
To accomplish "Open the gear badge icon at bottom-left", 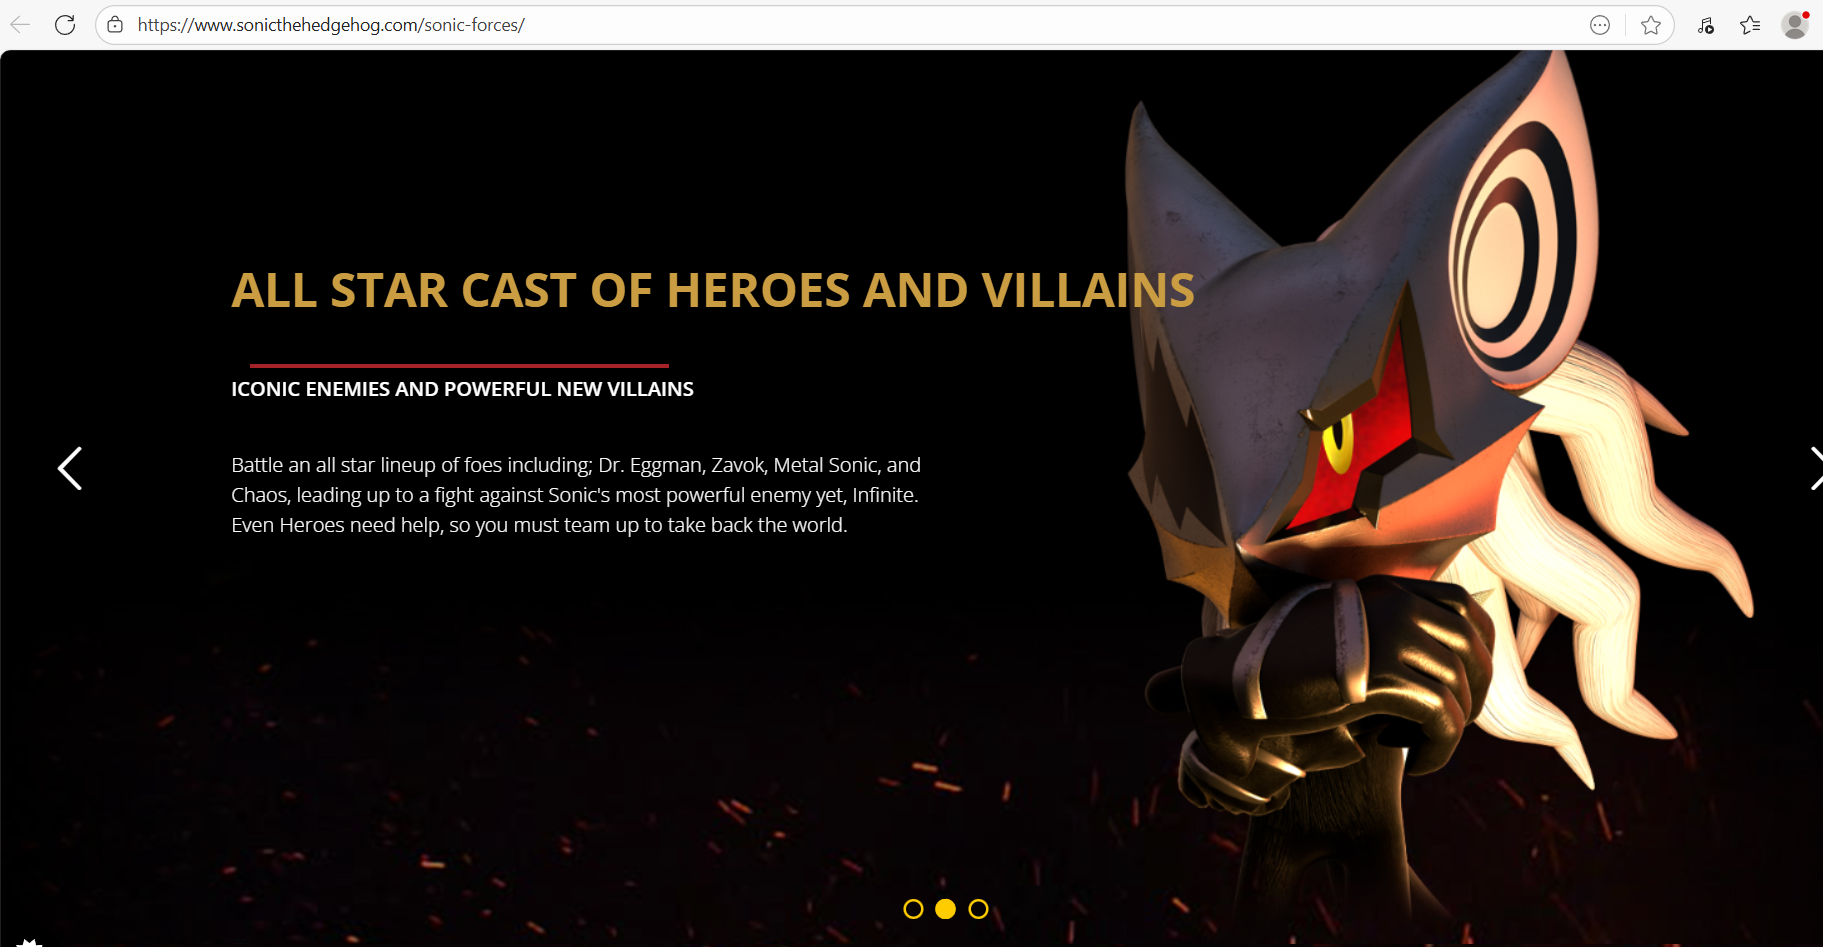I will click(x=28, y=942).
